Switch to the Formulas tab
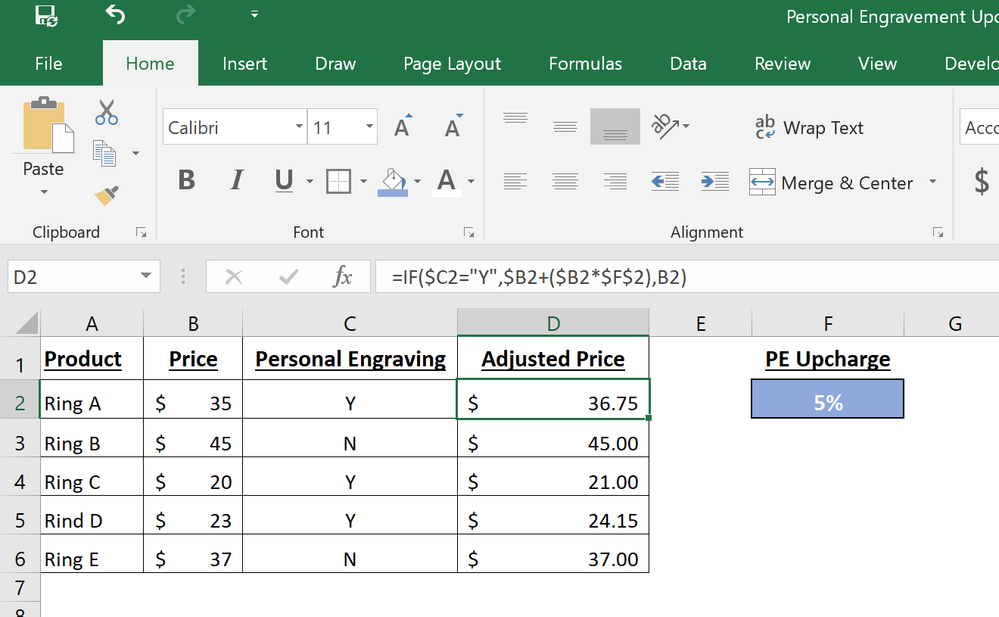The height and width of the screenshot is (617, 999). tap(585, 64)
